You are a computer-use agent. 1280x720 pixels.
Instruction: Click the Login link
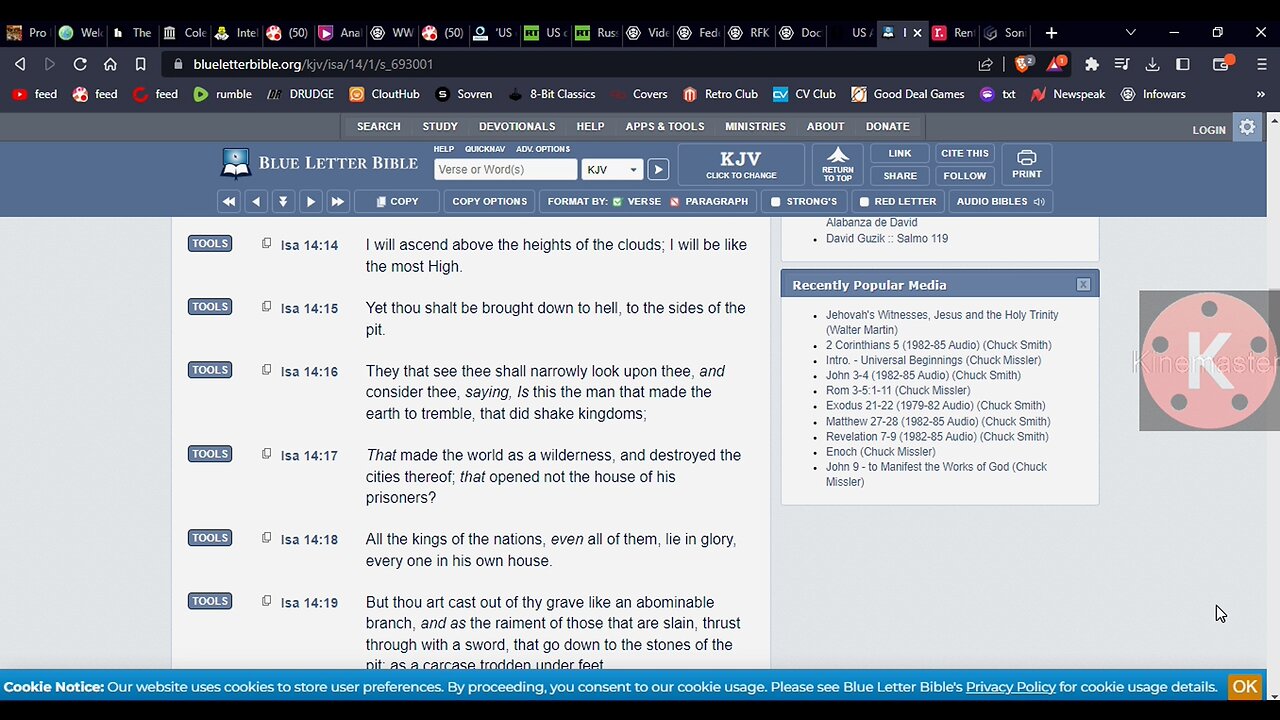[1209, 130]
